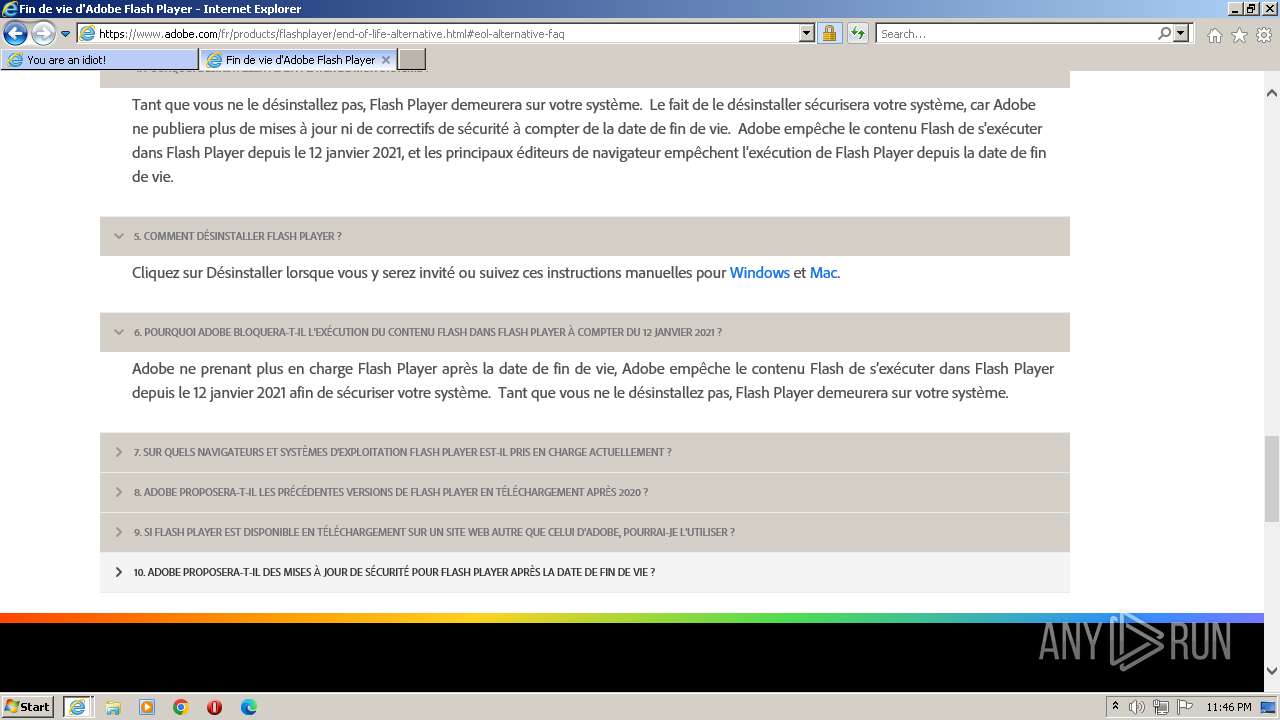
Task: Open the search provider dropdown arrow
Action: pos(1181,33)
